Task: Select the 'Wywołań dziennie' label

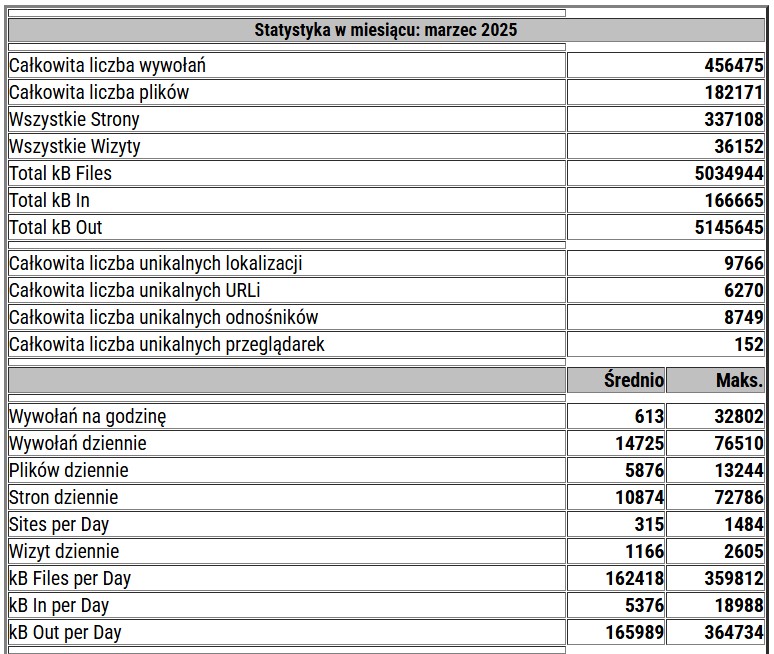Action: point(77,443)
